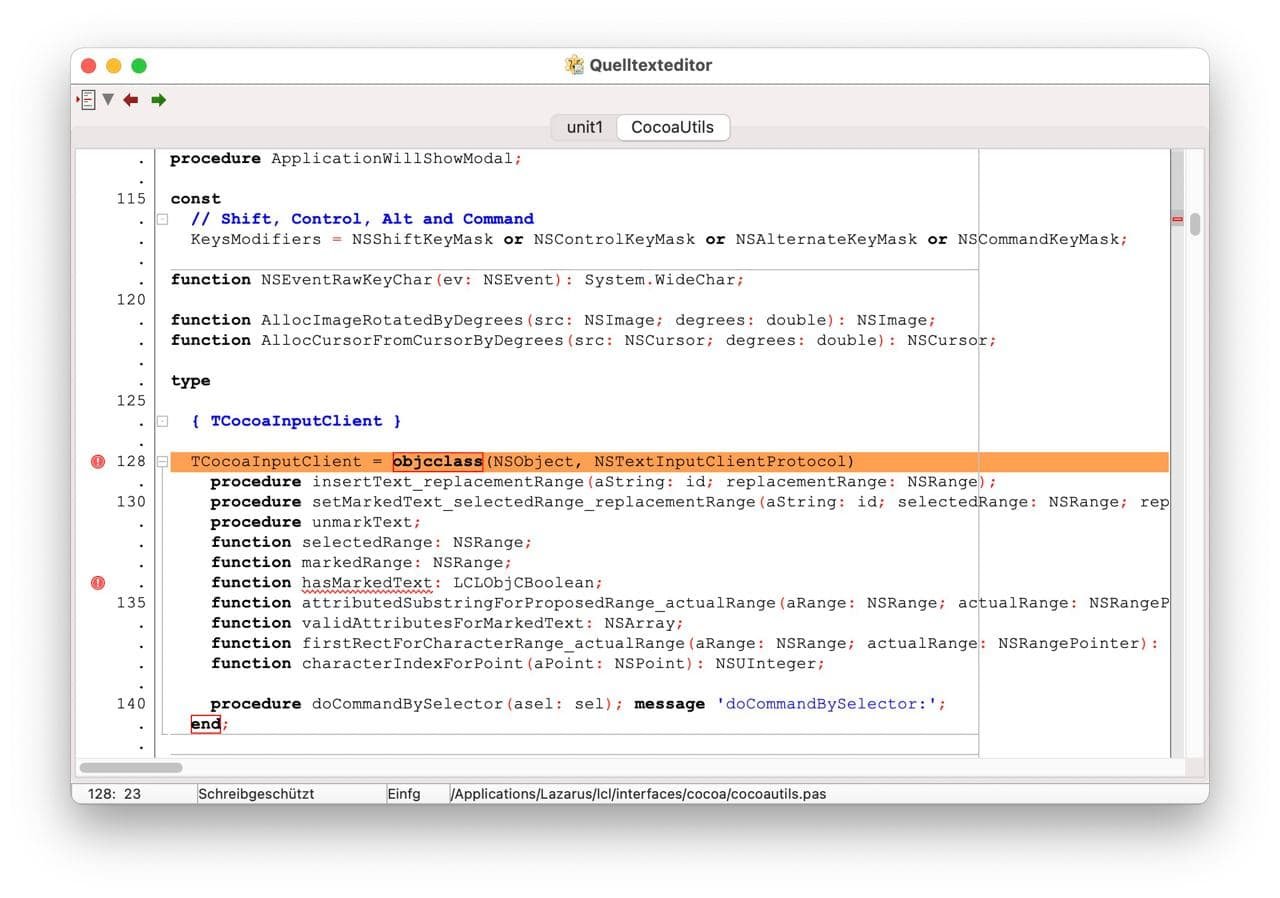This screenshot has height=898, width=1280.
Task: Click characterIndexForPoint function name
Action: coord(412,663)
